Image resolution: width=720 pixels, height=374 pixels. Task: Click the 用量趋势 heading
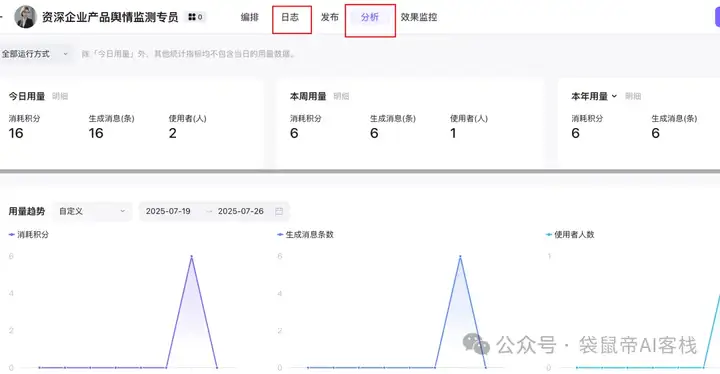pos(27,211)
